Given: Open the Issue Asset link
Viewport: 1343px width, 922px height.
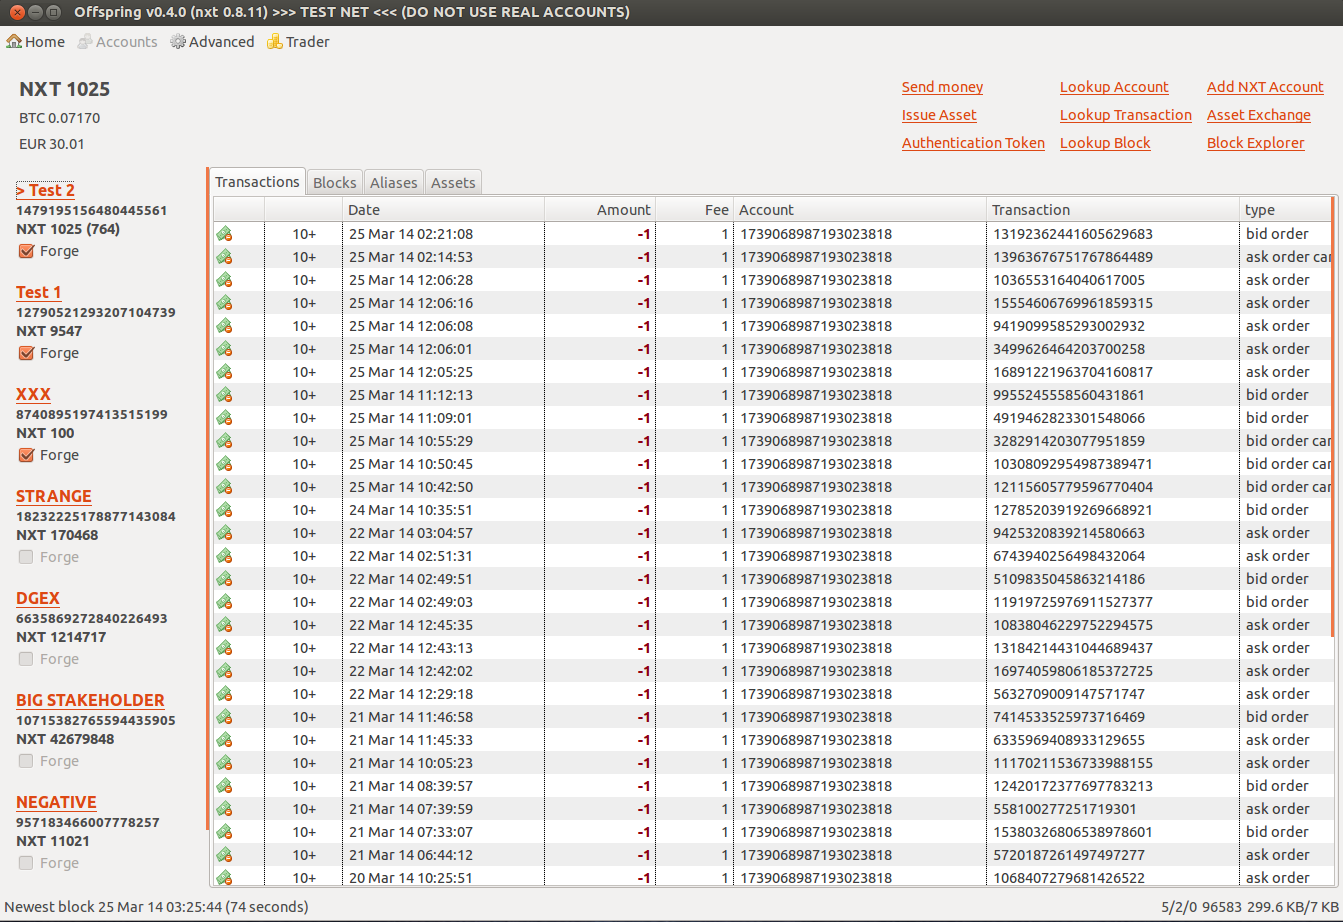Looking at the screenshot, I should click(939, 115).
